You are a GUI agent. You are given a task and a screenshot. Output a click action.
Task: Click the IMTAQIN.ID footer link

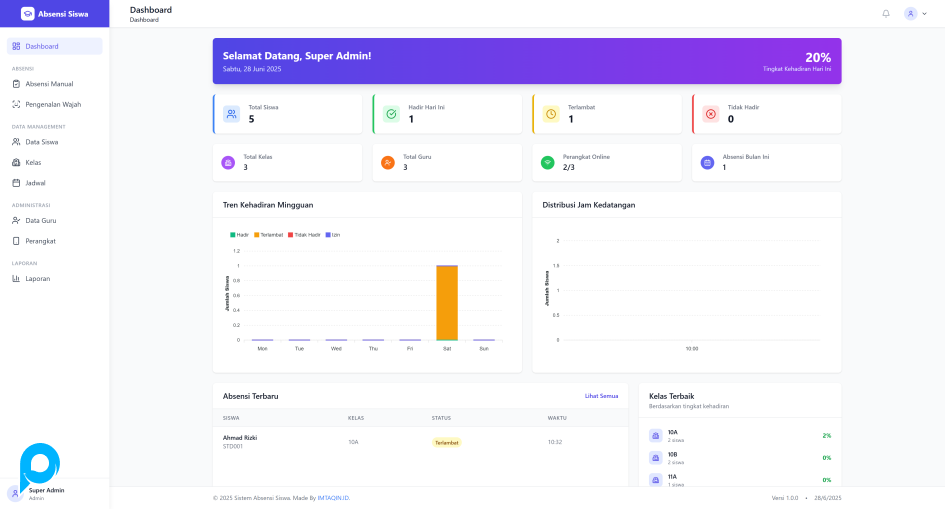click(334, 498)
